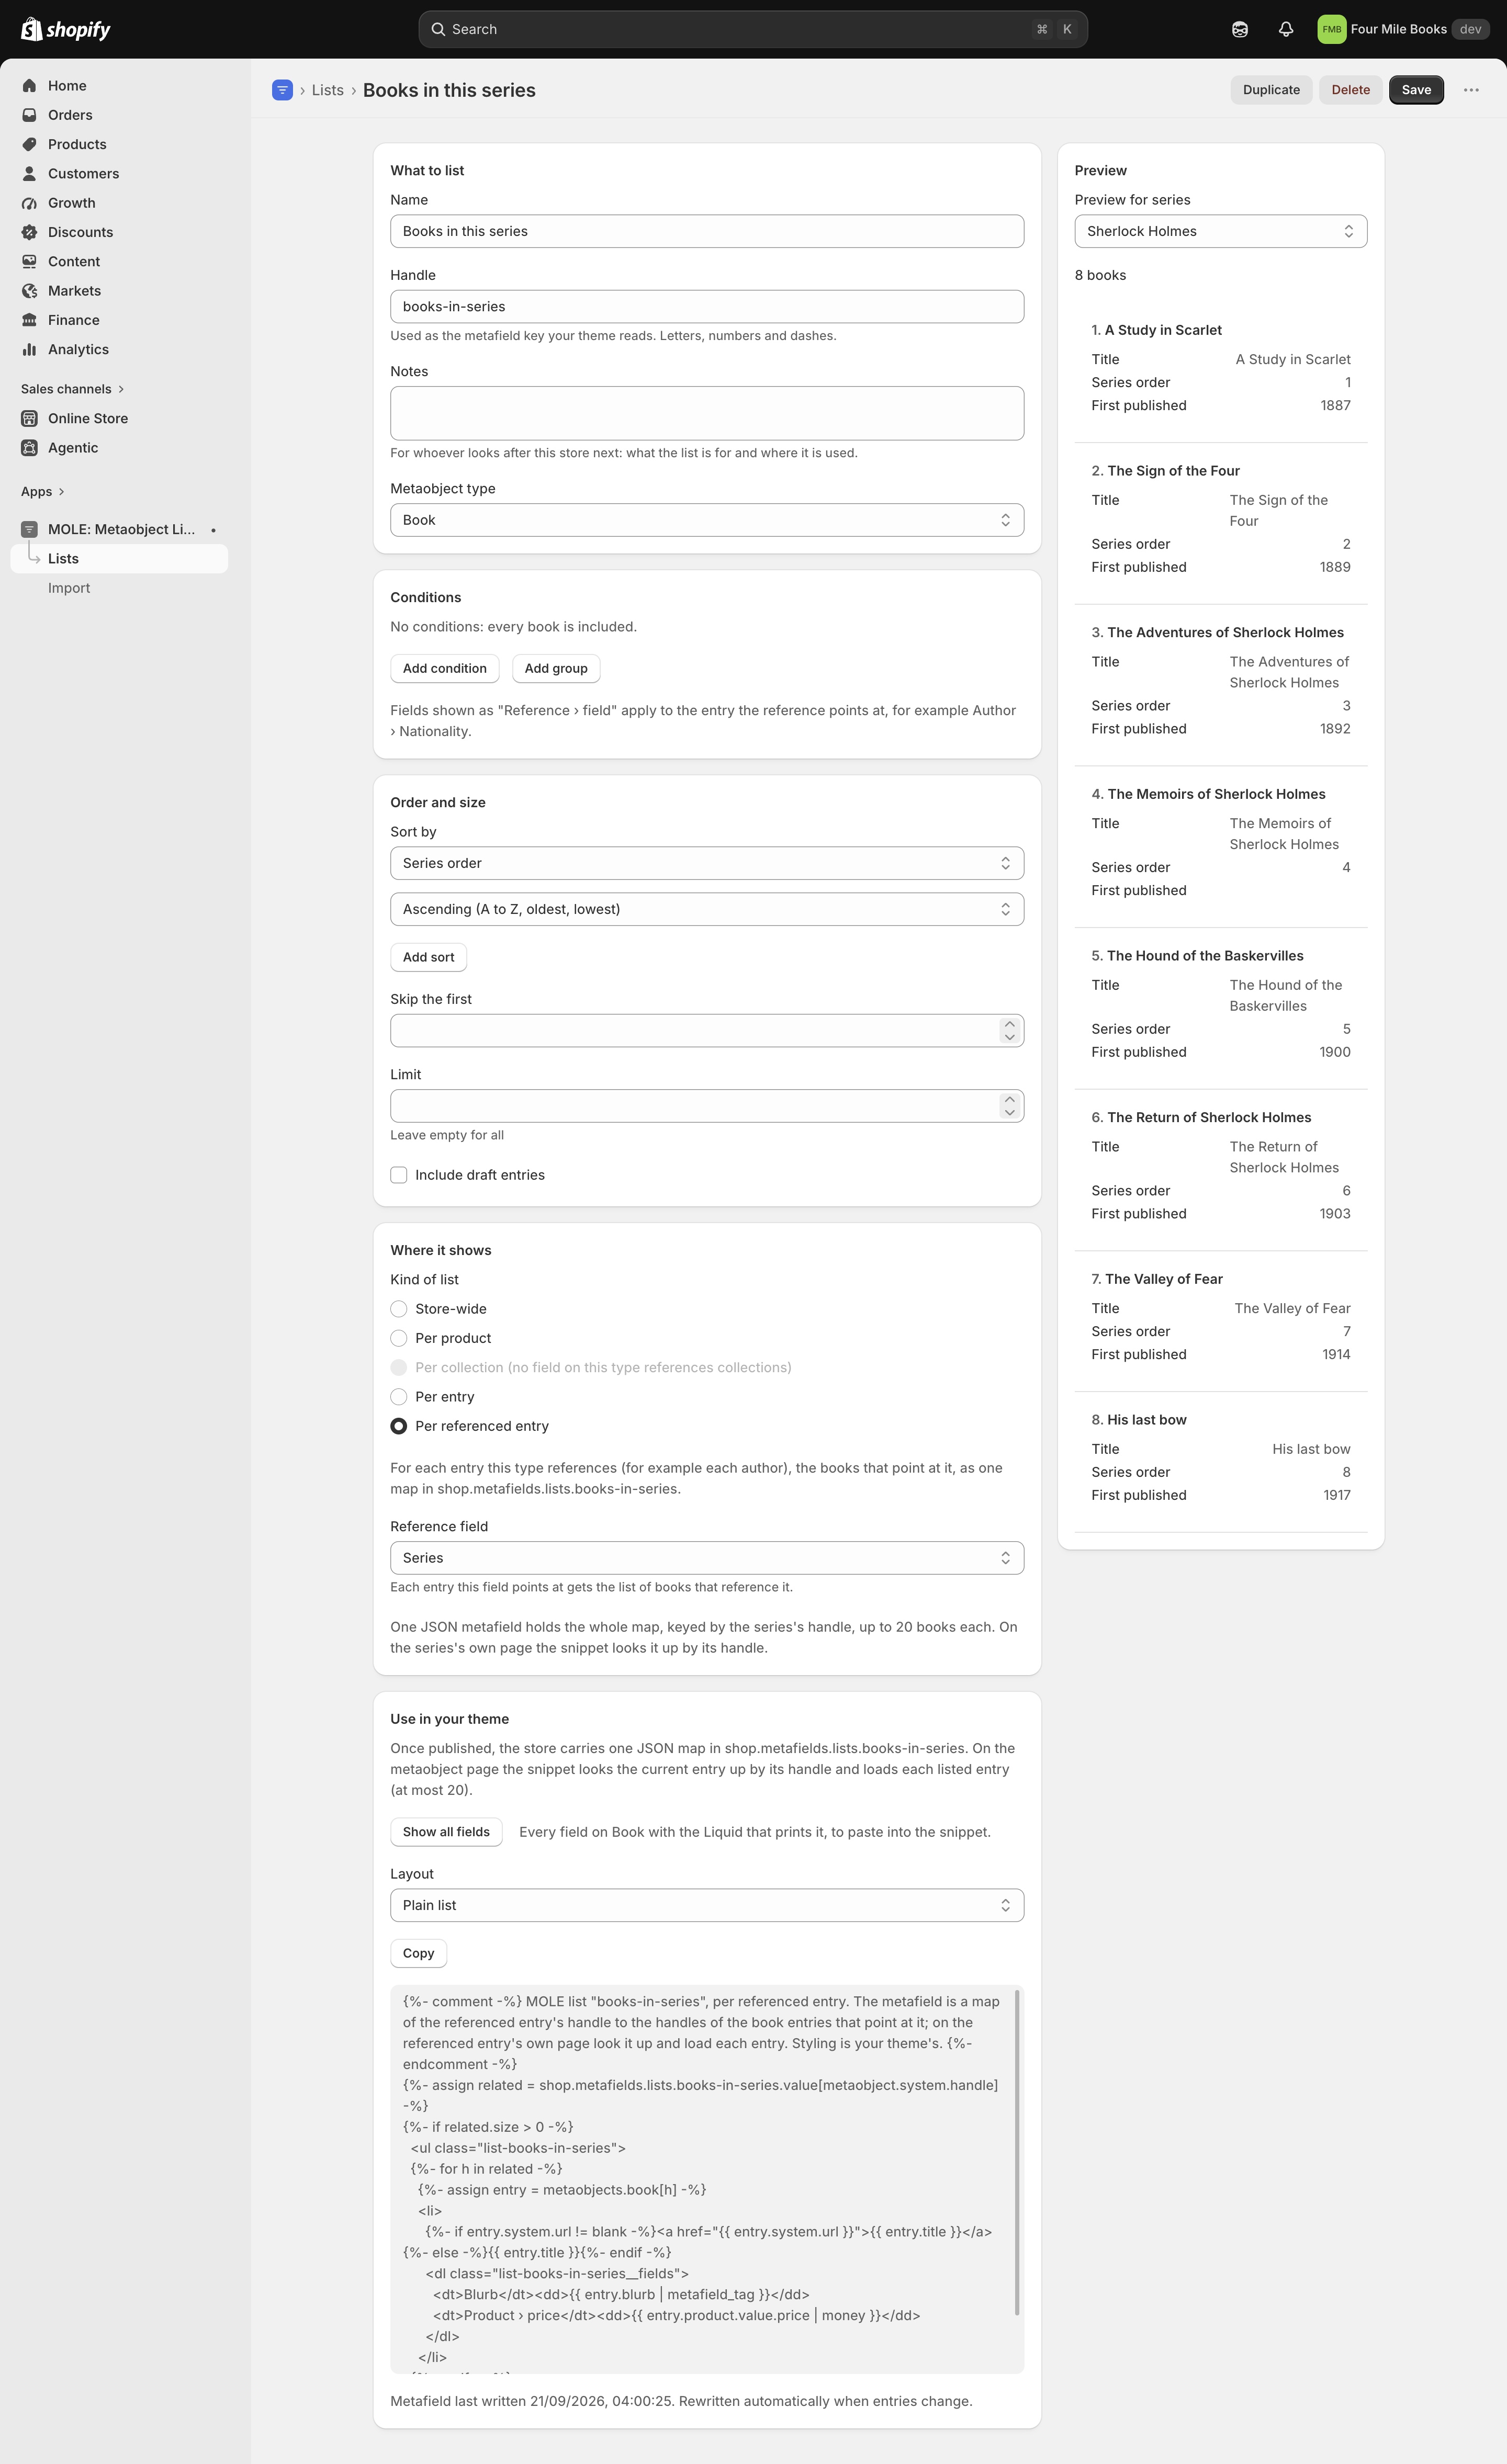1507x2464 pixels.
Task: Open the Home icon in sidebar
Action: point(29,86)
